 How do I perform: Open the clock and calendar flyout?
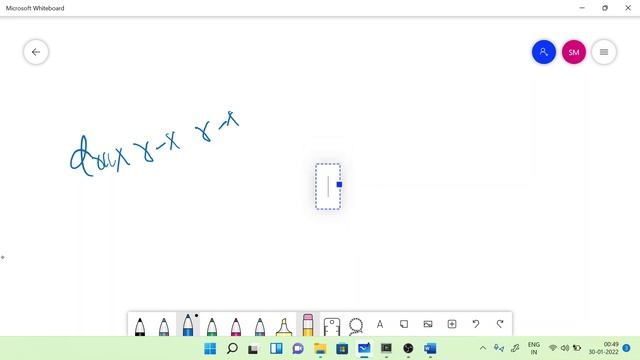point(604,348)
